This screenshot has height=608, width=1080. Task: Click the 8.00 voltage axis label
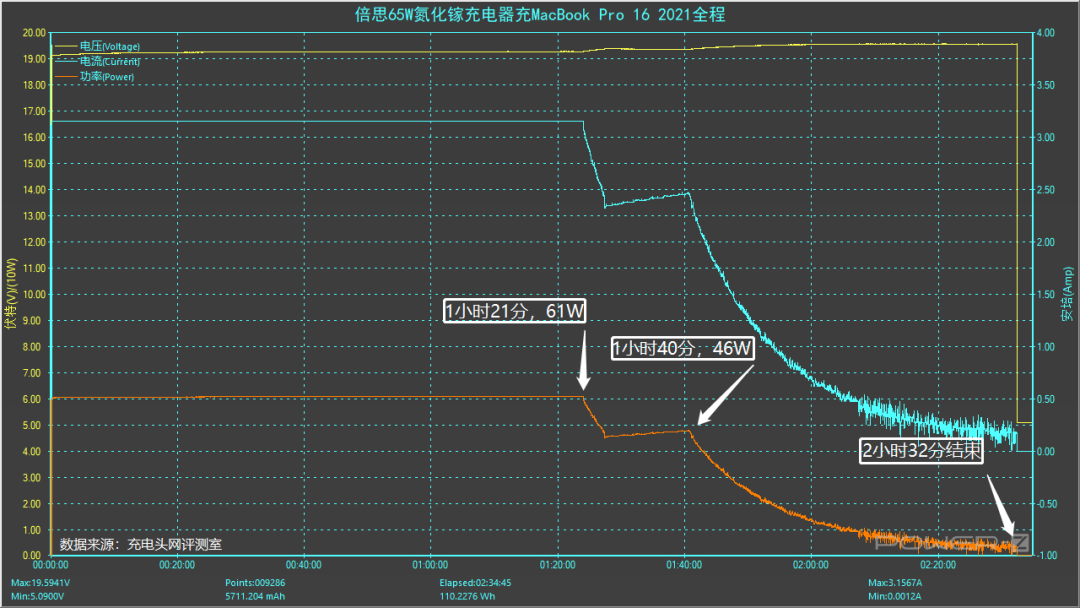pos(32,346)
